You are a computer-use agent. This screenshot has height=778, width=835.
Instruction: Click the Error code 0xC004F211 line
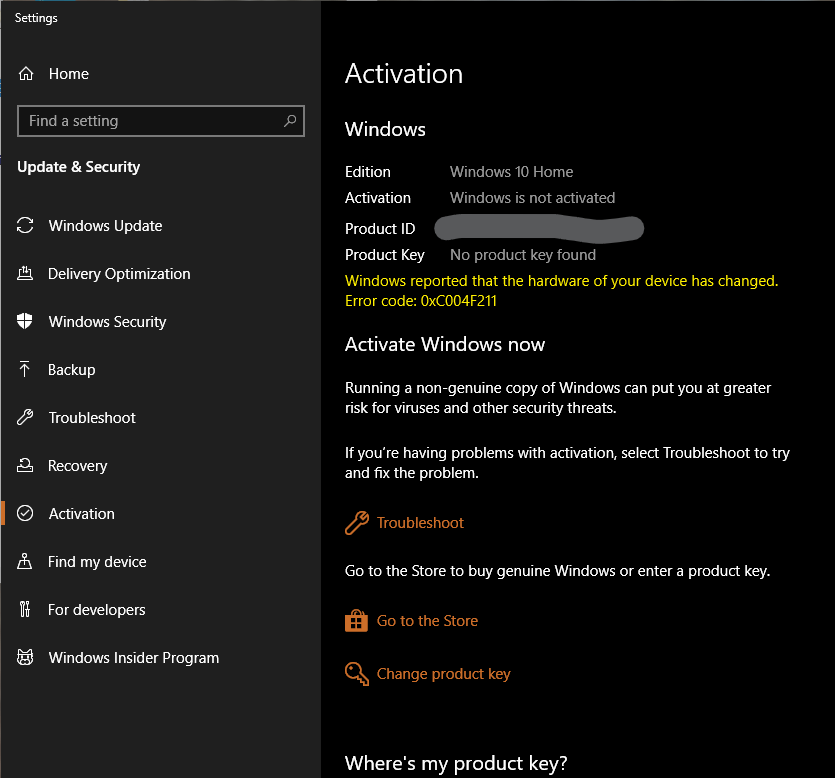(x=421, y=301)
